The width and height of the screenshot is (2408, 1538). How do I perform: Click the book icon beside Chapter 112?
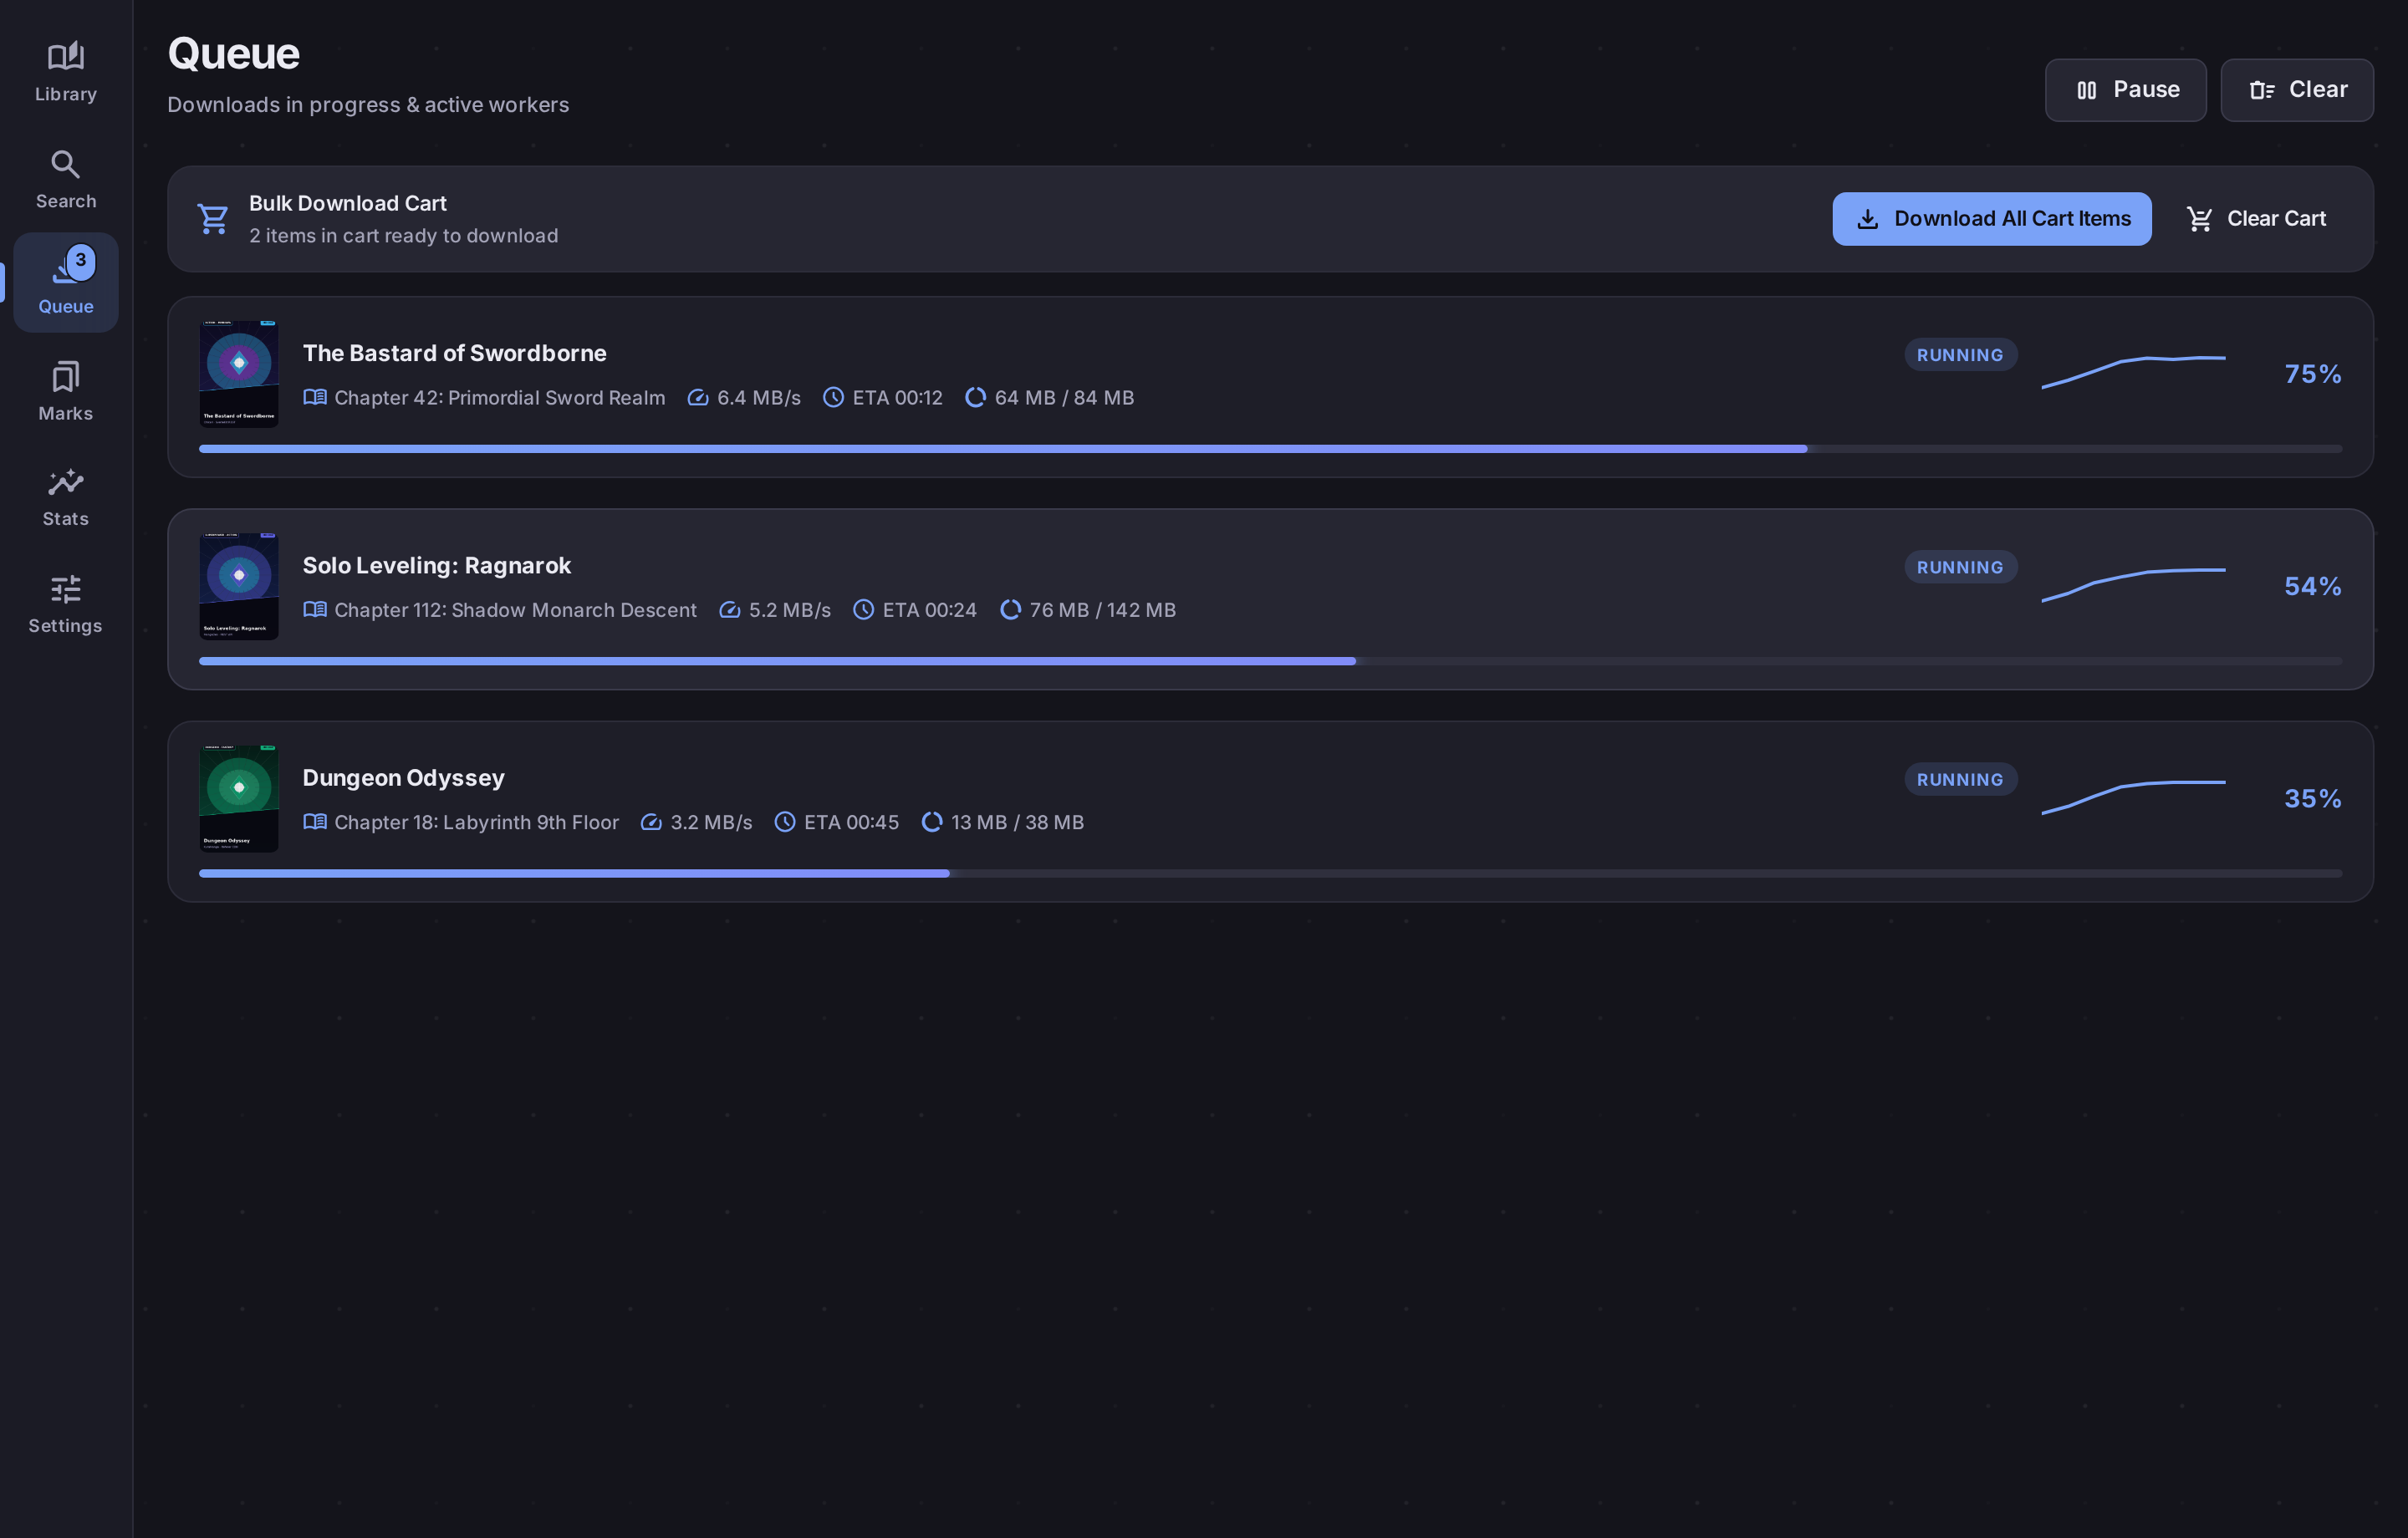click(315, 610)
